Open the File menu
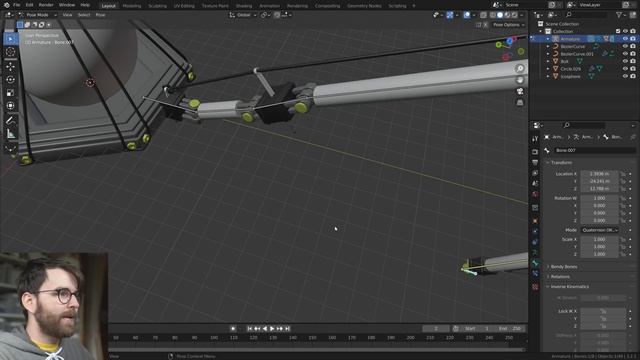The height and width of the screenshot is (360, 640). pos(16,5)
